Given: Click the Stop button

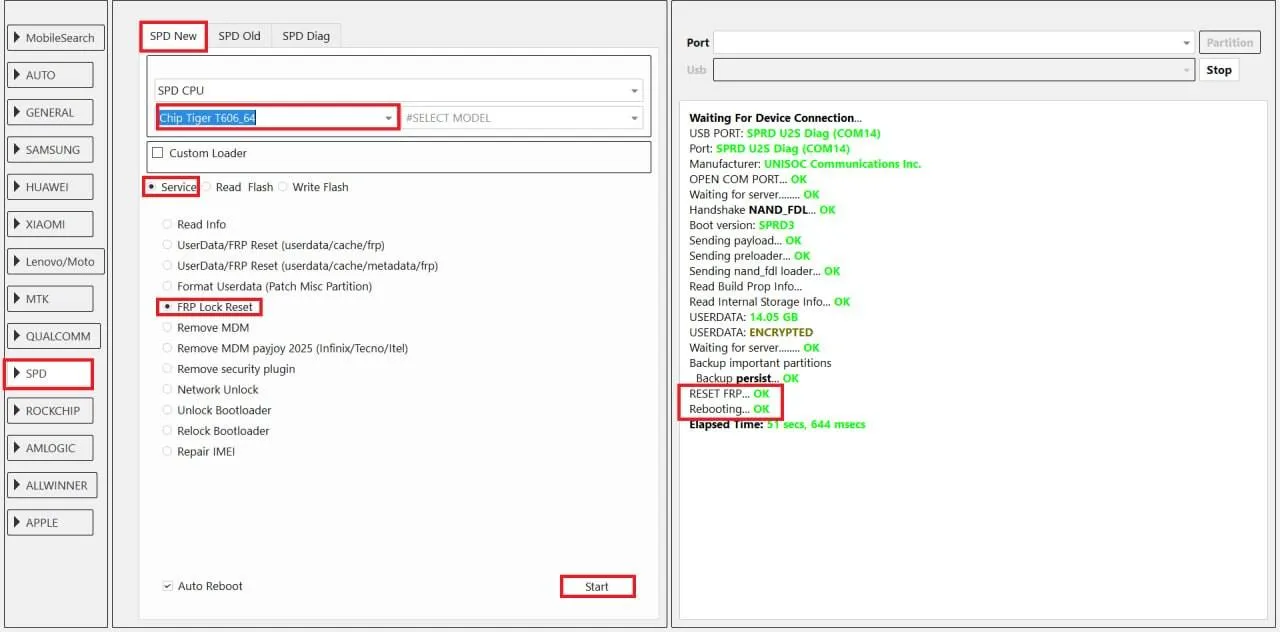Looking at the screenshot, I should point(1218,70).
